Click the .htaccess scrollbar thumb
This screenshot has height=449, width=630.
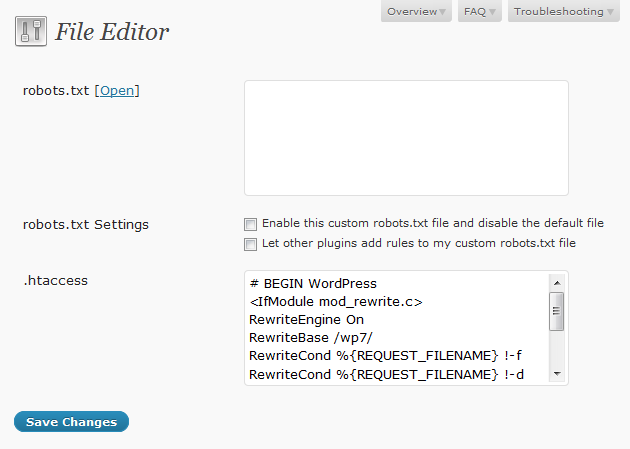click(557, 310)
